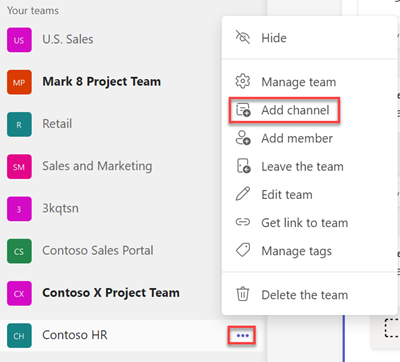Click the chain link icon

point(243,222)
